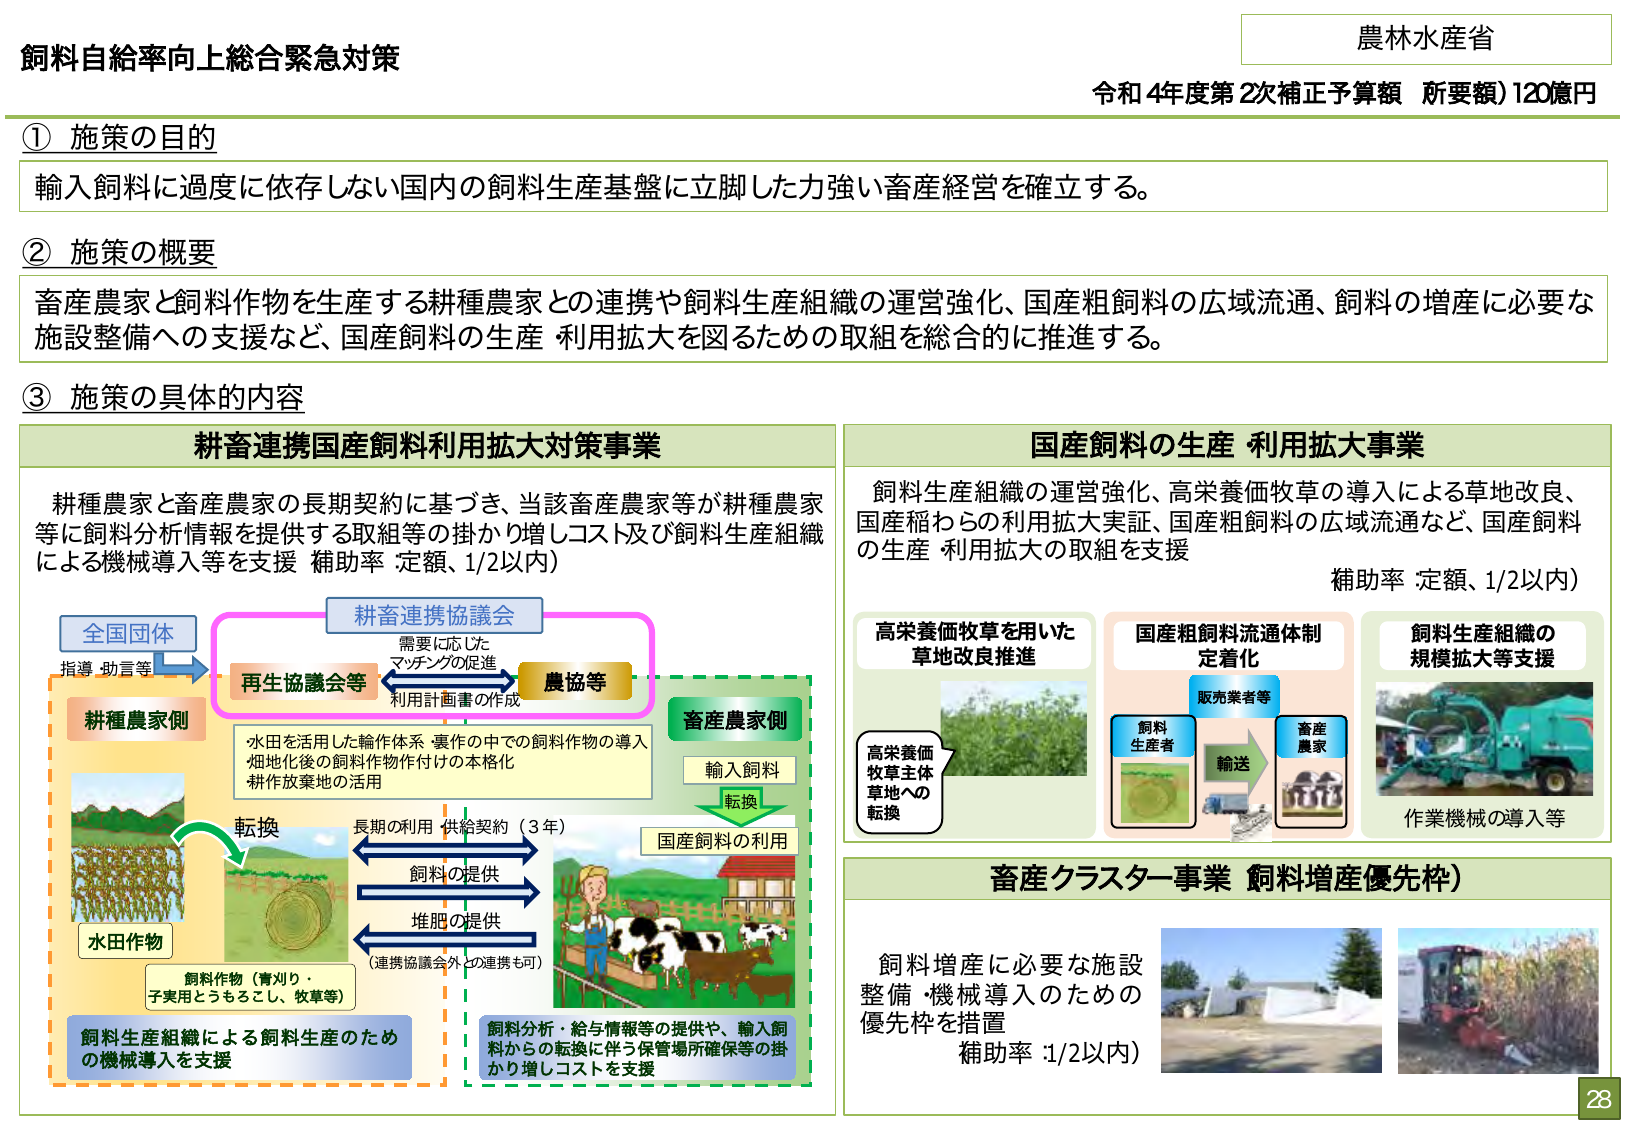This screenshot has height=1125, width=1625.
Task: Open the white bunker silo photo
Action: pos(1270,1000)
